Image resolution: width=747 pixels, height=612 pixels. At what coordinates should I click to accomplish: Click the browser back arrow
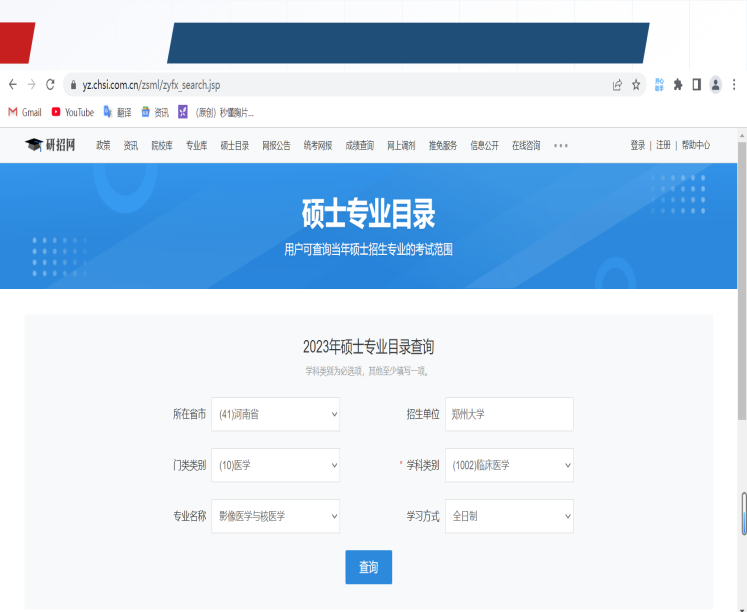click(13, 85)
